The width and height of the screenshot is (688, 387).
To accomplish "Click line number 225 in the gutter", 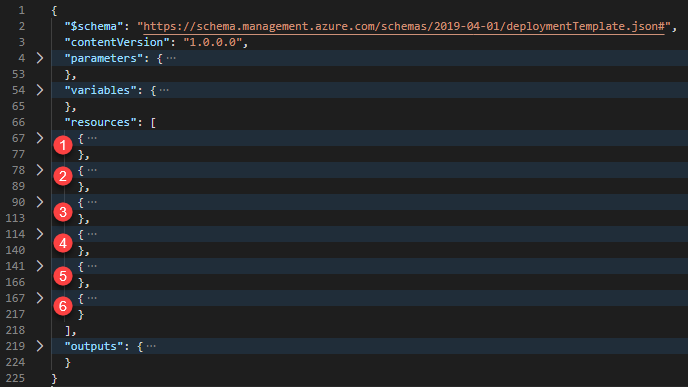I will (15, 378).
